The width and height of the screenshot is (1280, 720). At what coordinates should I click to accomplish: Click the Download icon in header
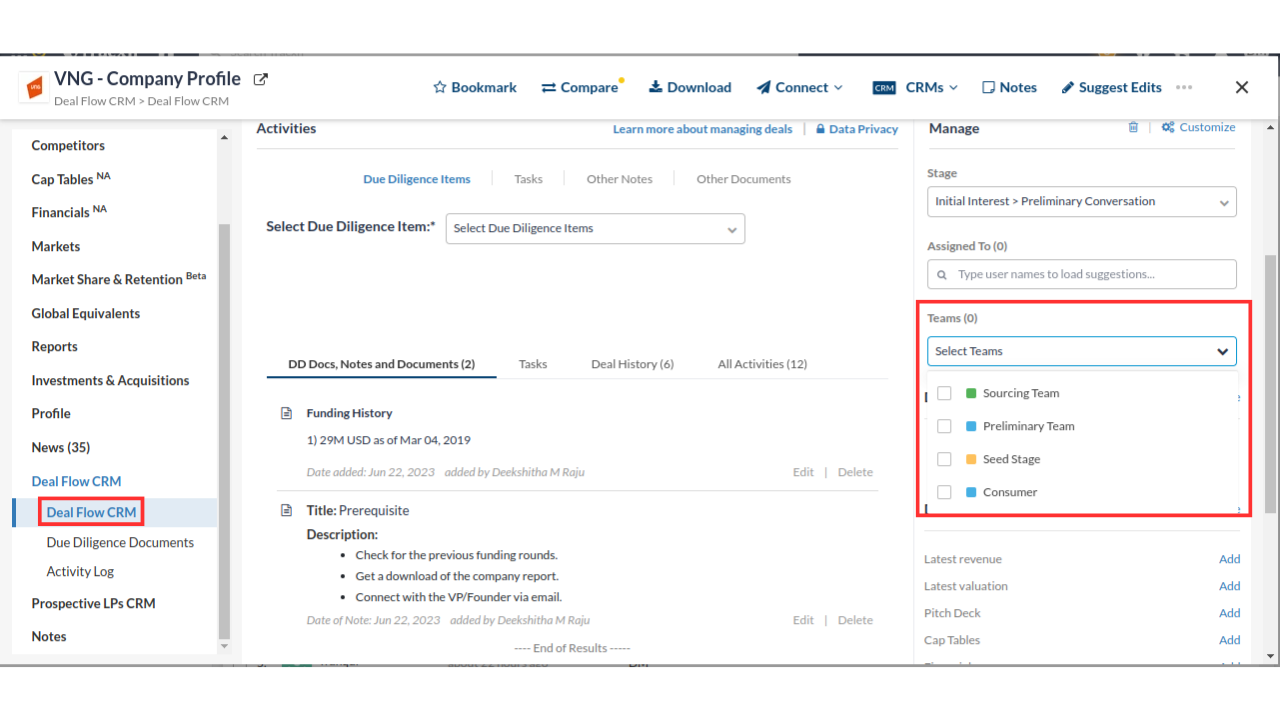tap(656, 87)
